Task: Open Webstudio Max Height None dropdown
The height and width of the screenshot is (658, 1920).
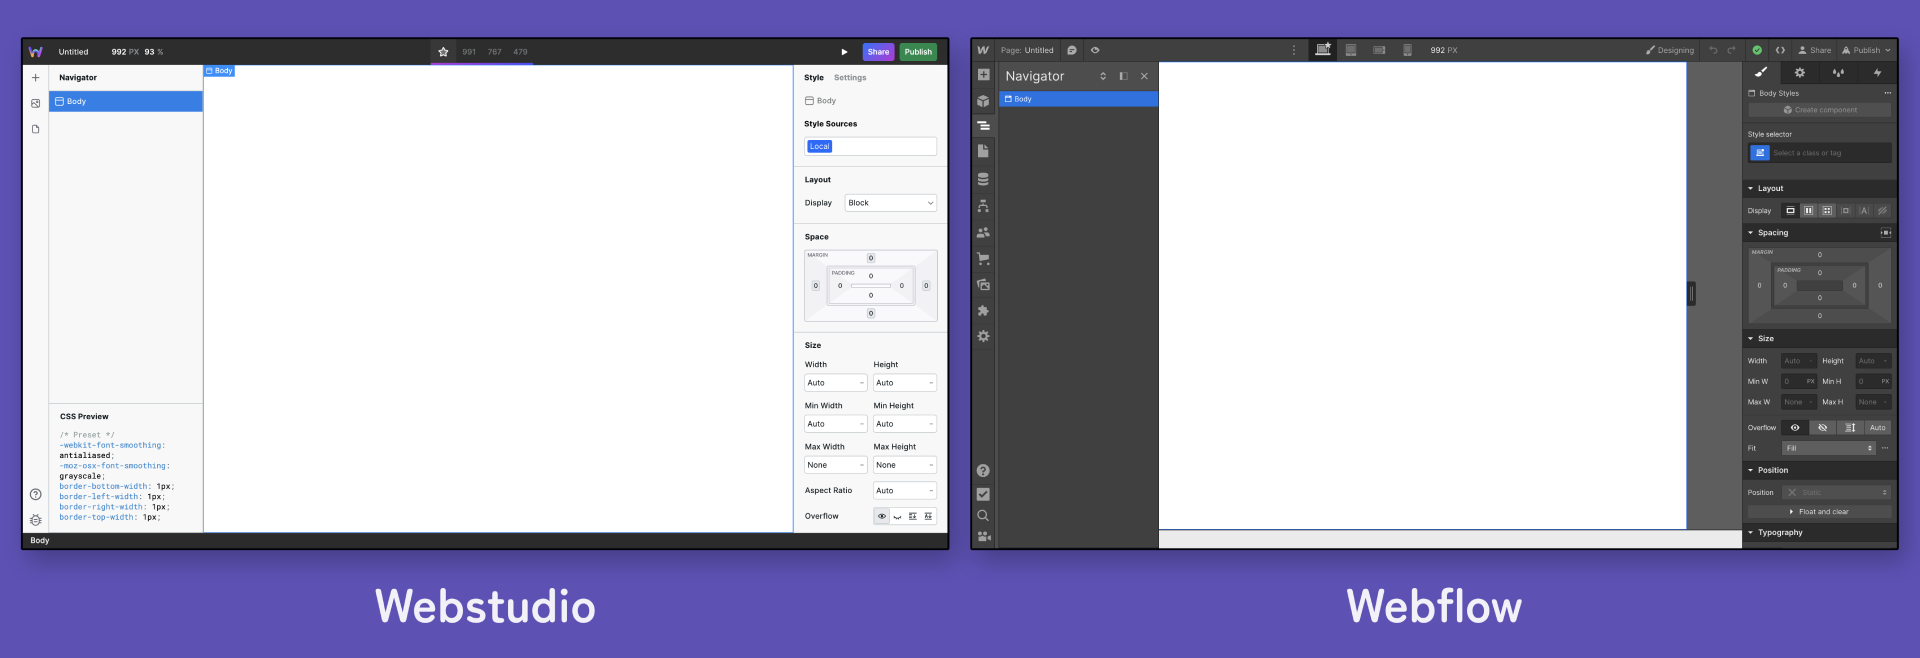Action: pos(905,465)
